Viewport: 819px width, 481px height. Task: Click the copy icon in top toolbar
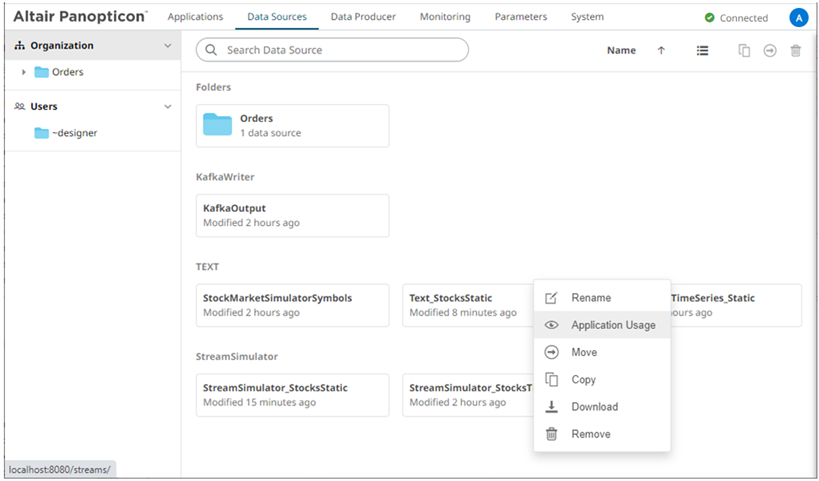[744, 51]
